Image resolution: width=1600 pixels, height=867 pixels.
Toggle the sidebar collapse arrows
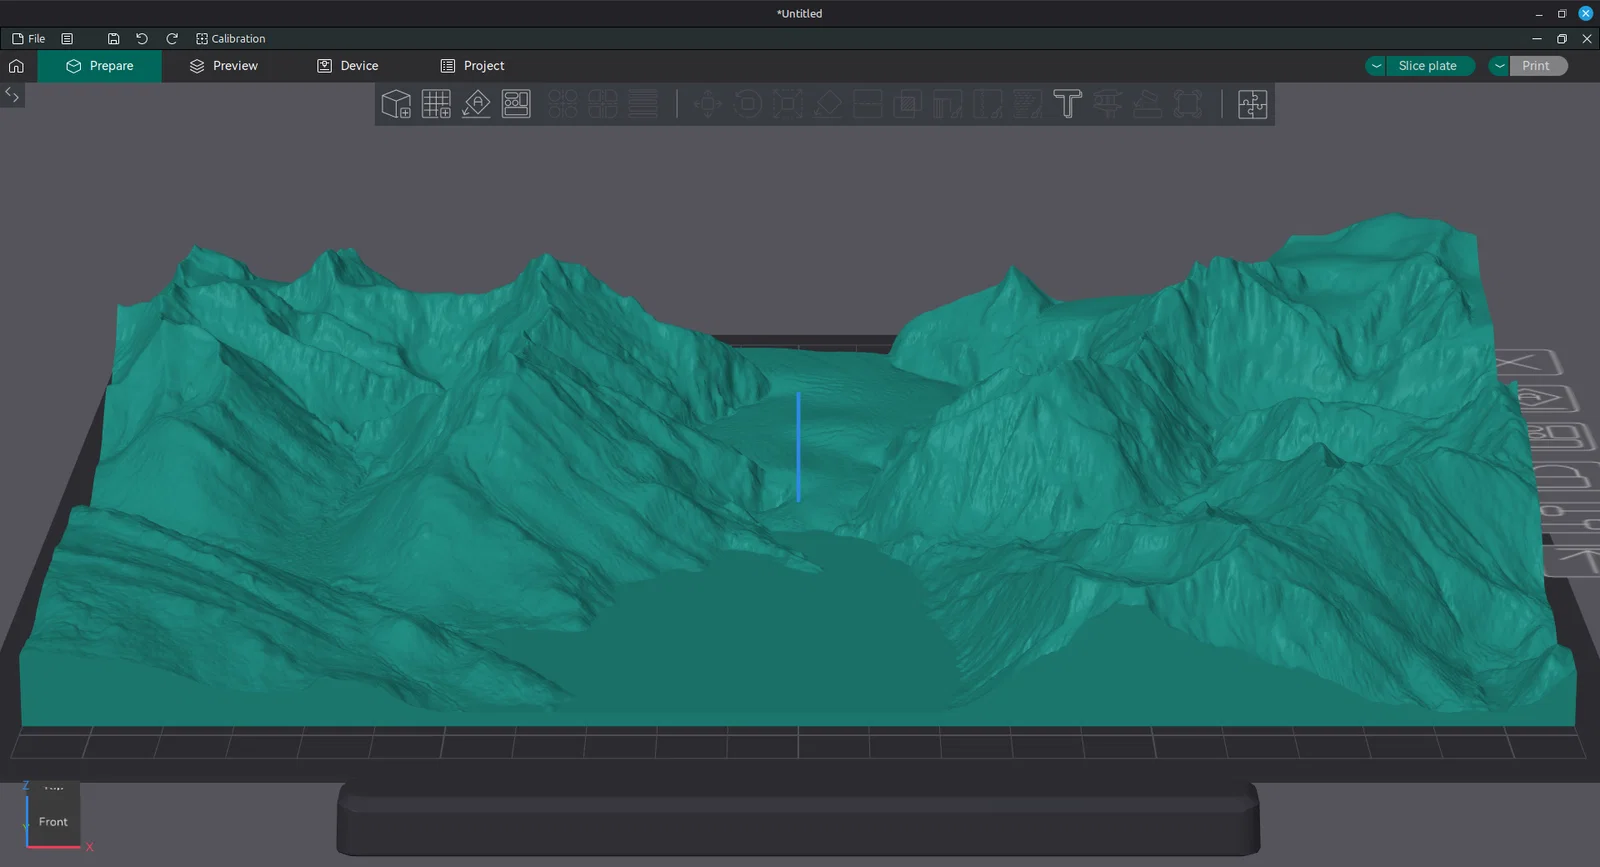tap(12, 95)
